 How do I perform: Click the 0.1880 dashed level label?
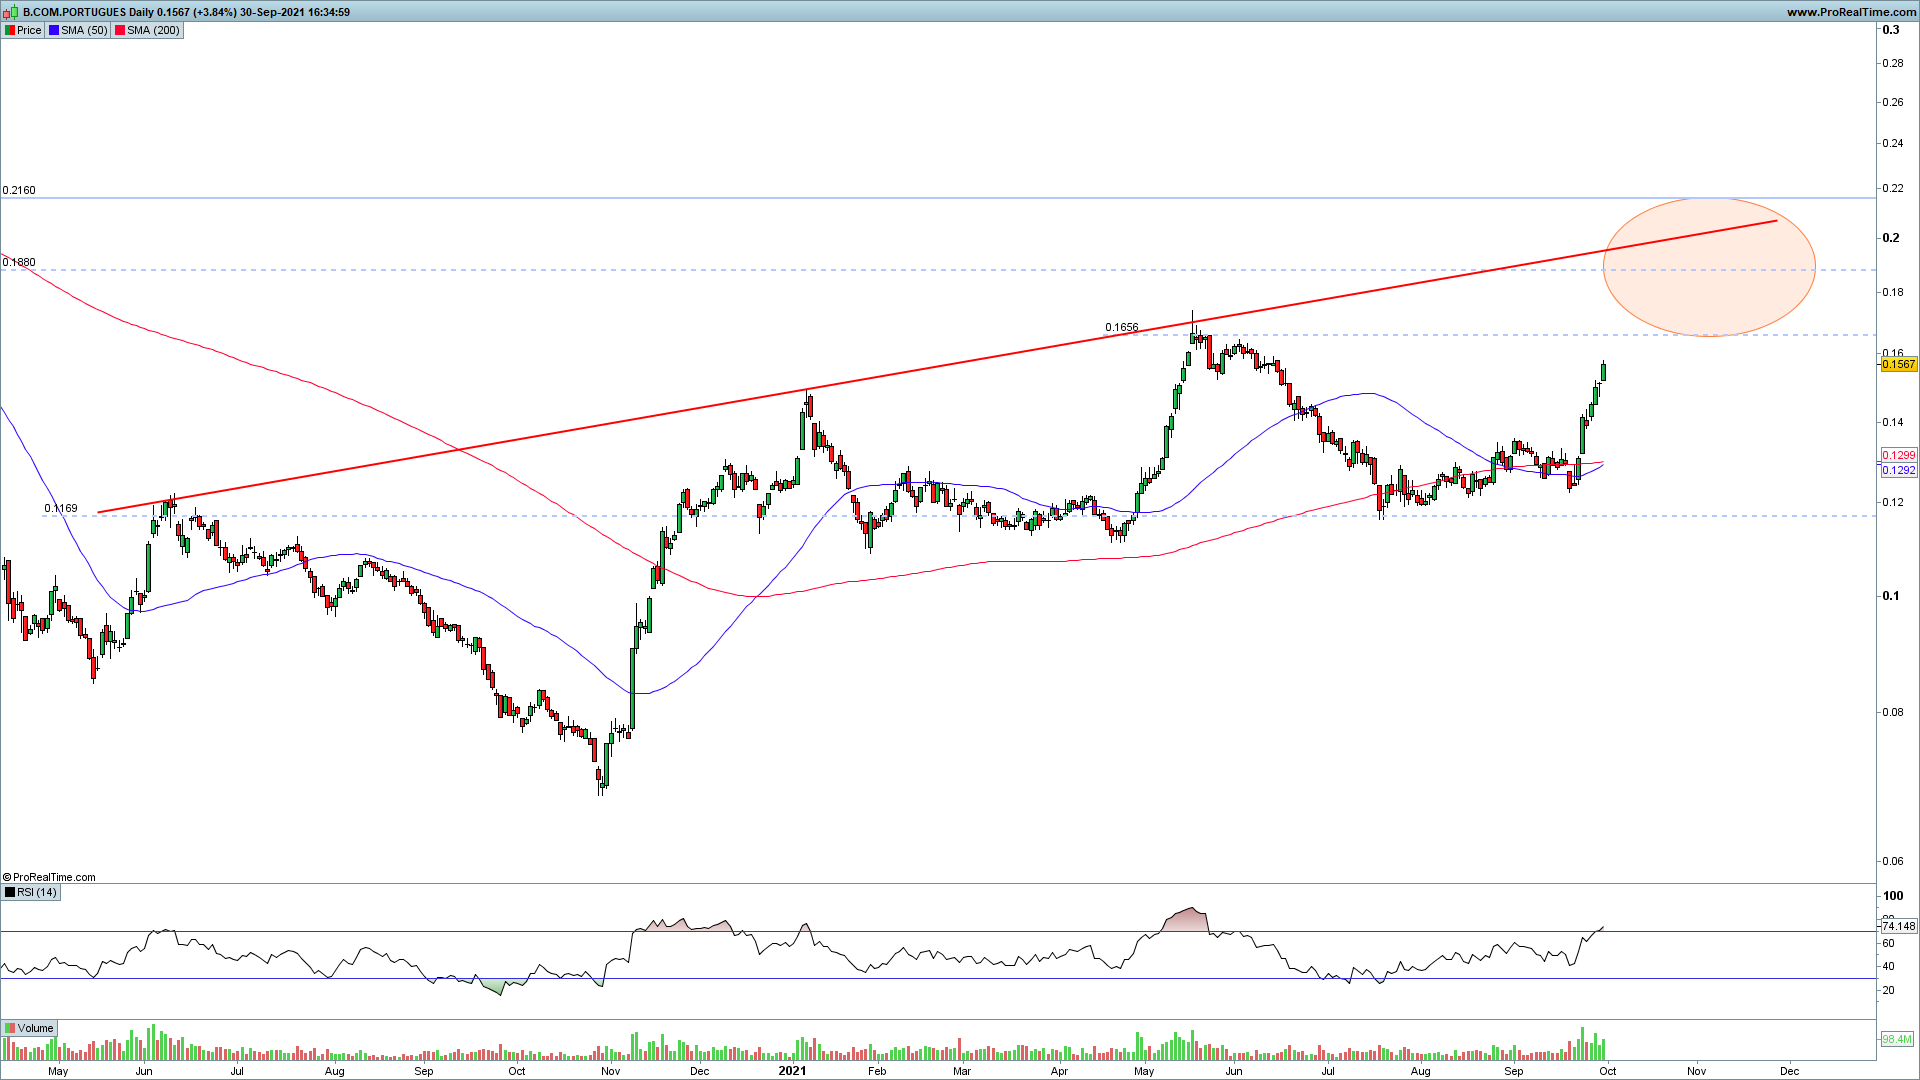pos(19,262)
